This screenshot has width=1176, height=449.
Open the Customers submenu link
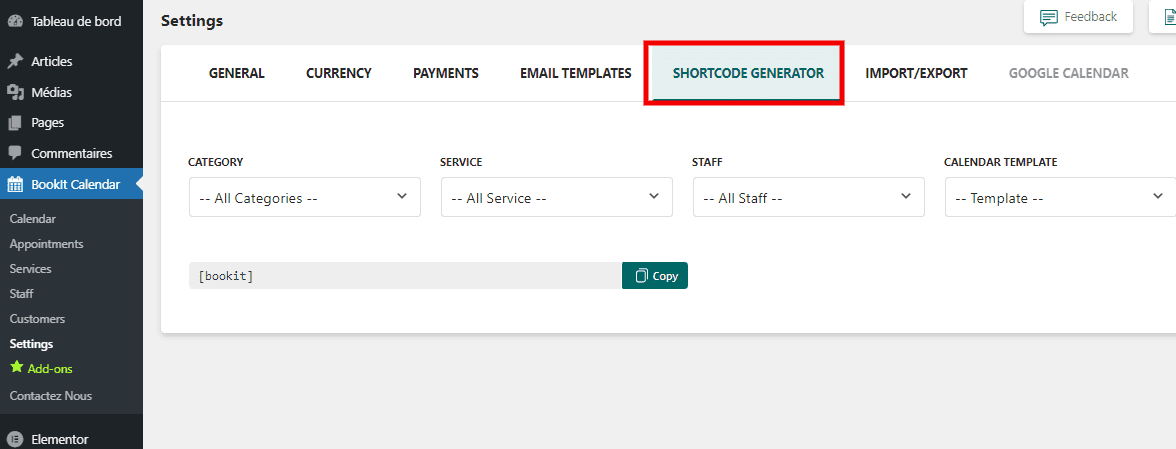[38, 319]
